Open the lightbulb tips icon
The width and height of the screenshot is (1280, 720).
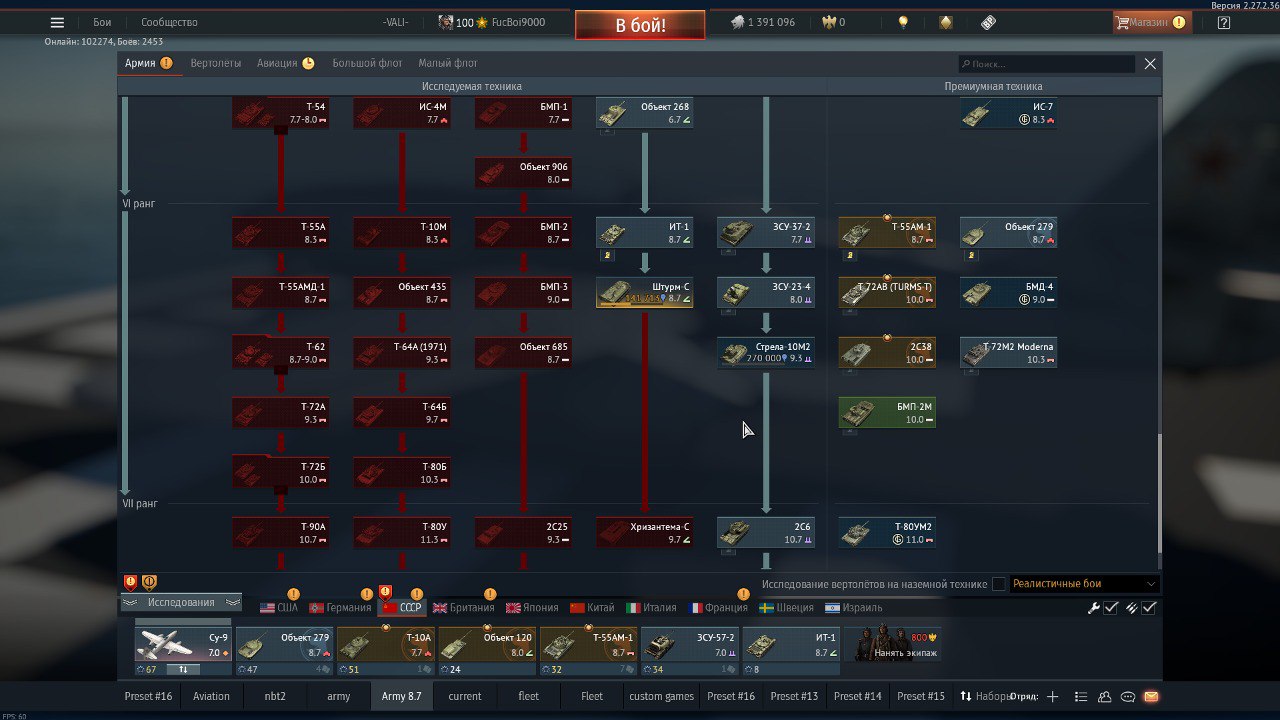(903, 22)
